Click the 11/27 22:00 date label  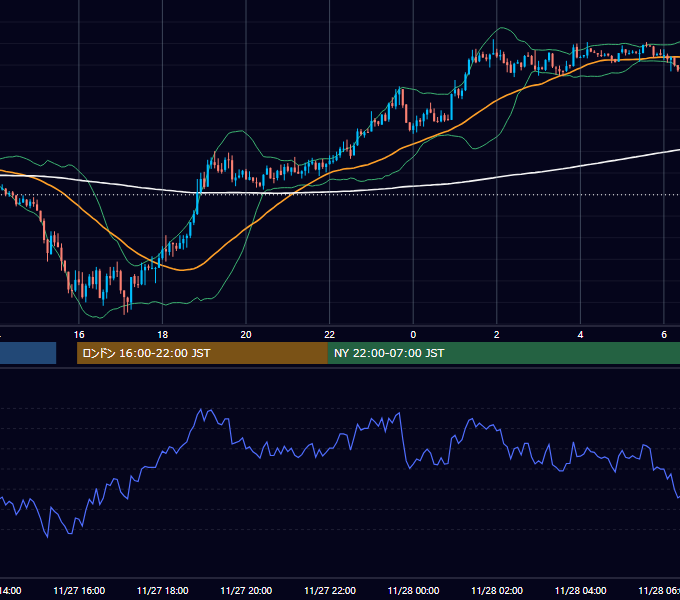330,590
